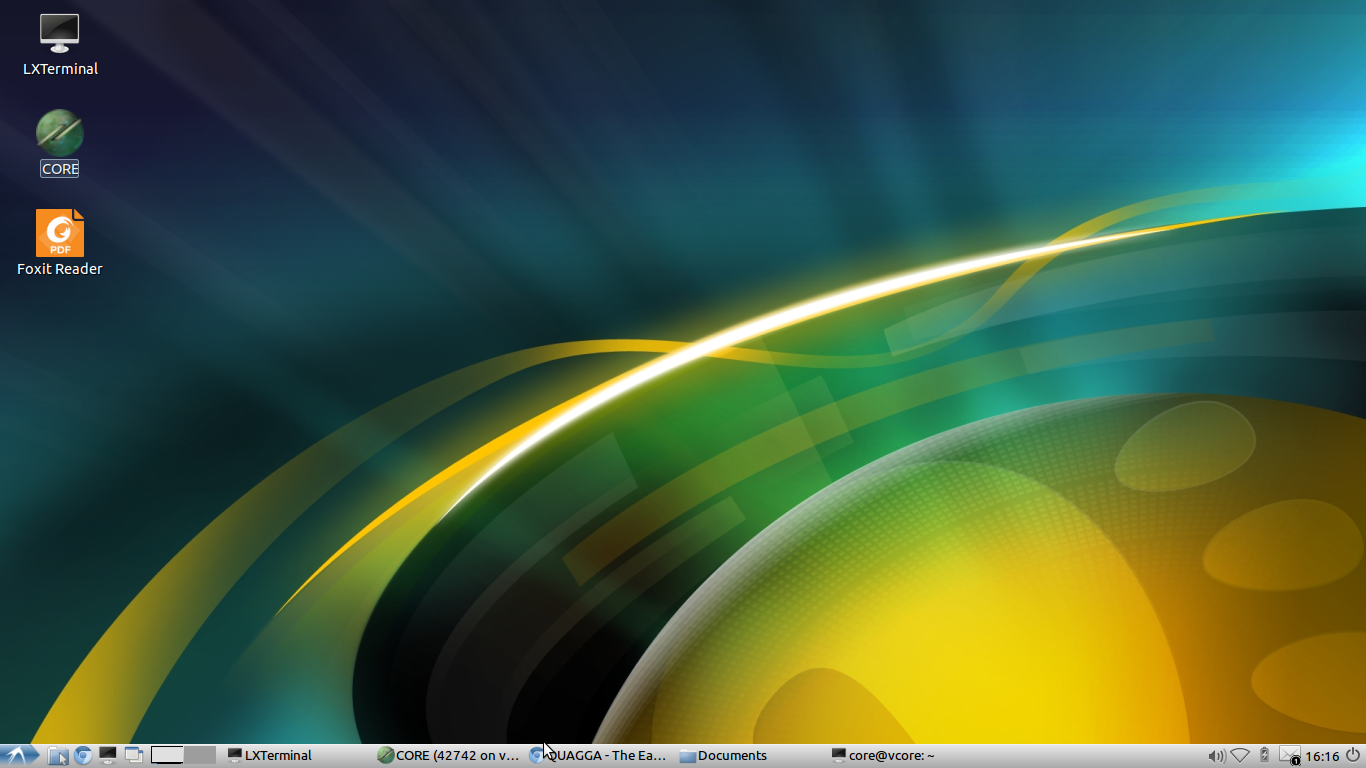Image resolution: width=1366 pixels, height=768 pixels.
Task: Launch the file manager from panel
Action: [57, 756]
